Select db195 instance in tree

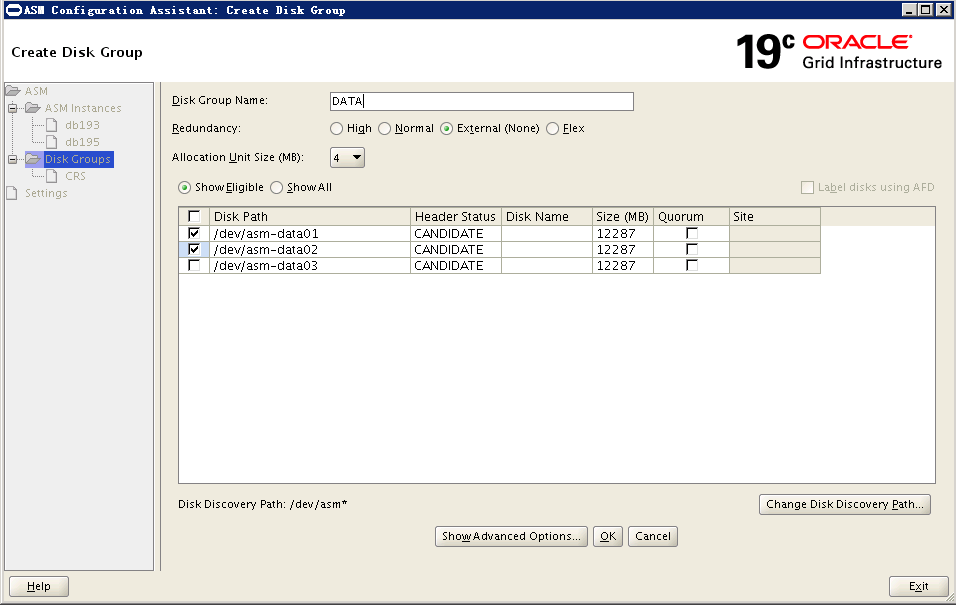(82, 142)
